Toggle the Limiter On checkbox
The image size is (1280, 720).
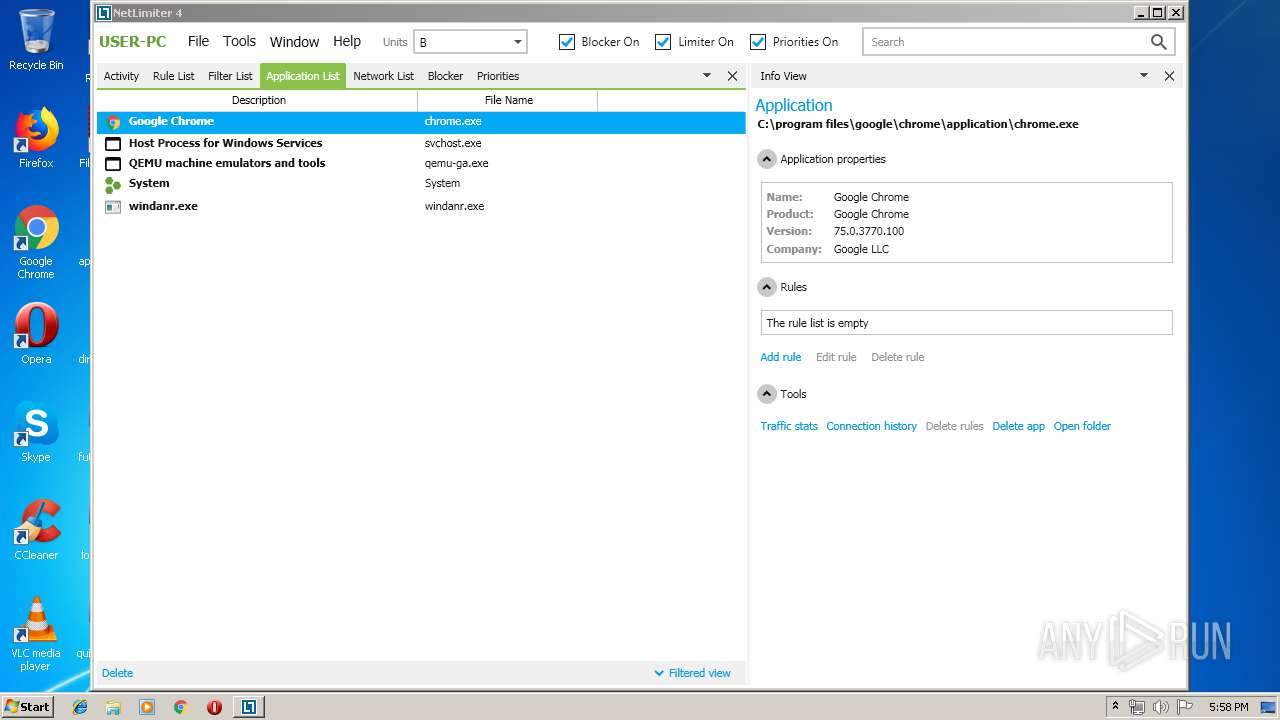(x=663, y=42)
